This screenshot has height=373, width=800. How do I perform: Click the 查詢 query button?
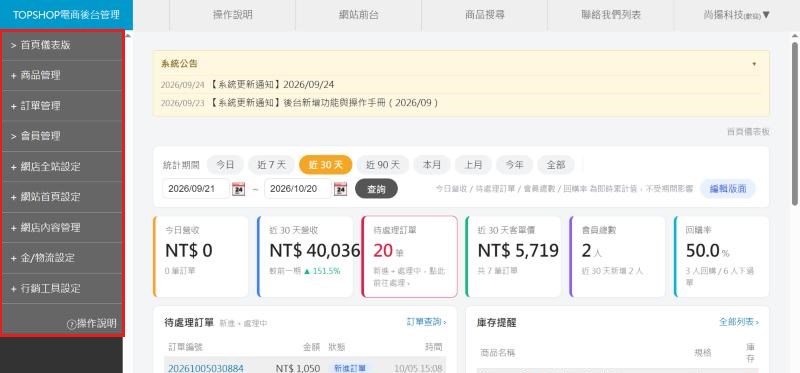(376, 189)
